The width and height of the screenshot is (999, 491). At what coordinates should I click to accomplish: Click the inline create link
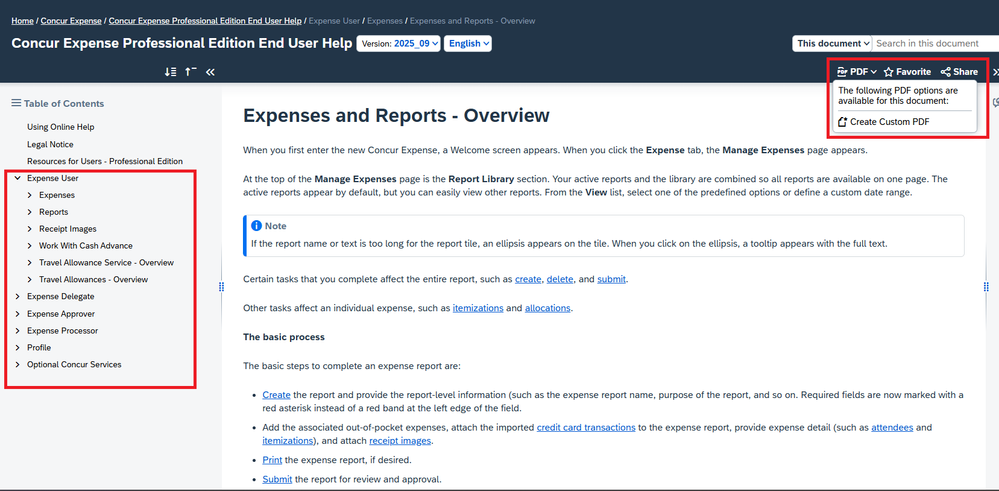click(528, 279)
